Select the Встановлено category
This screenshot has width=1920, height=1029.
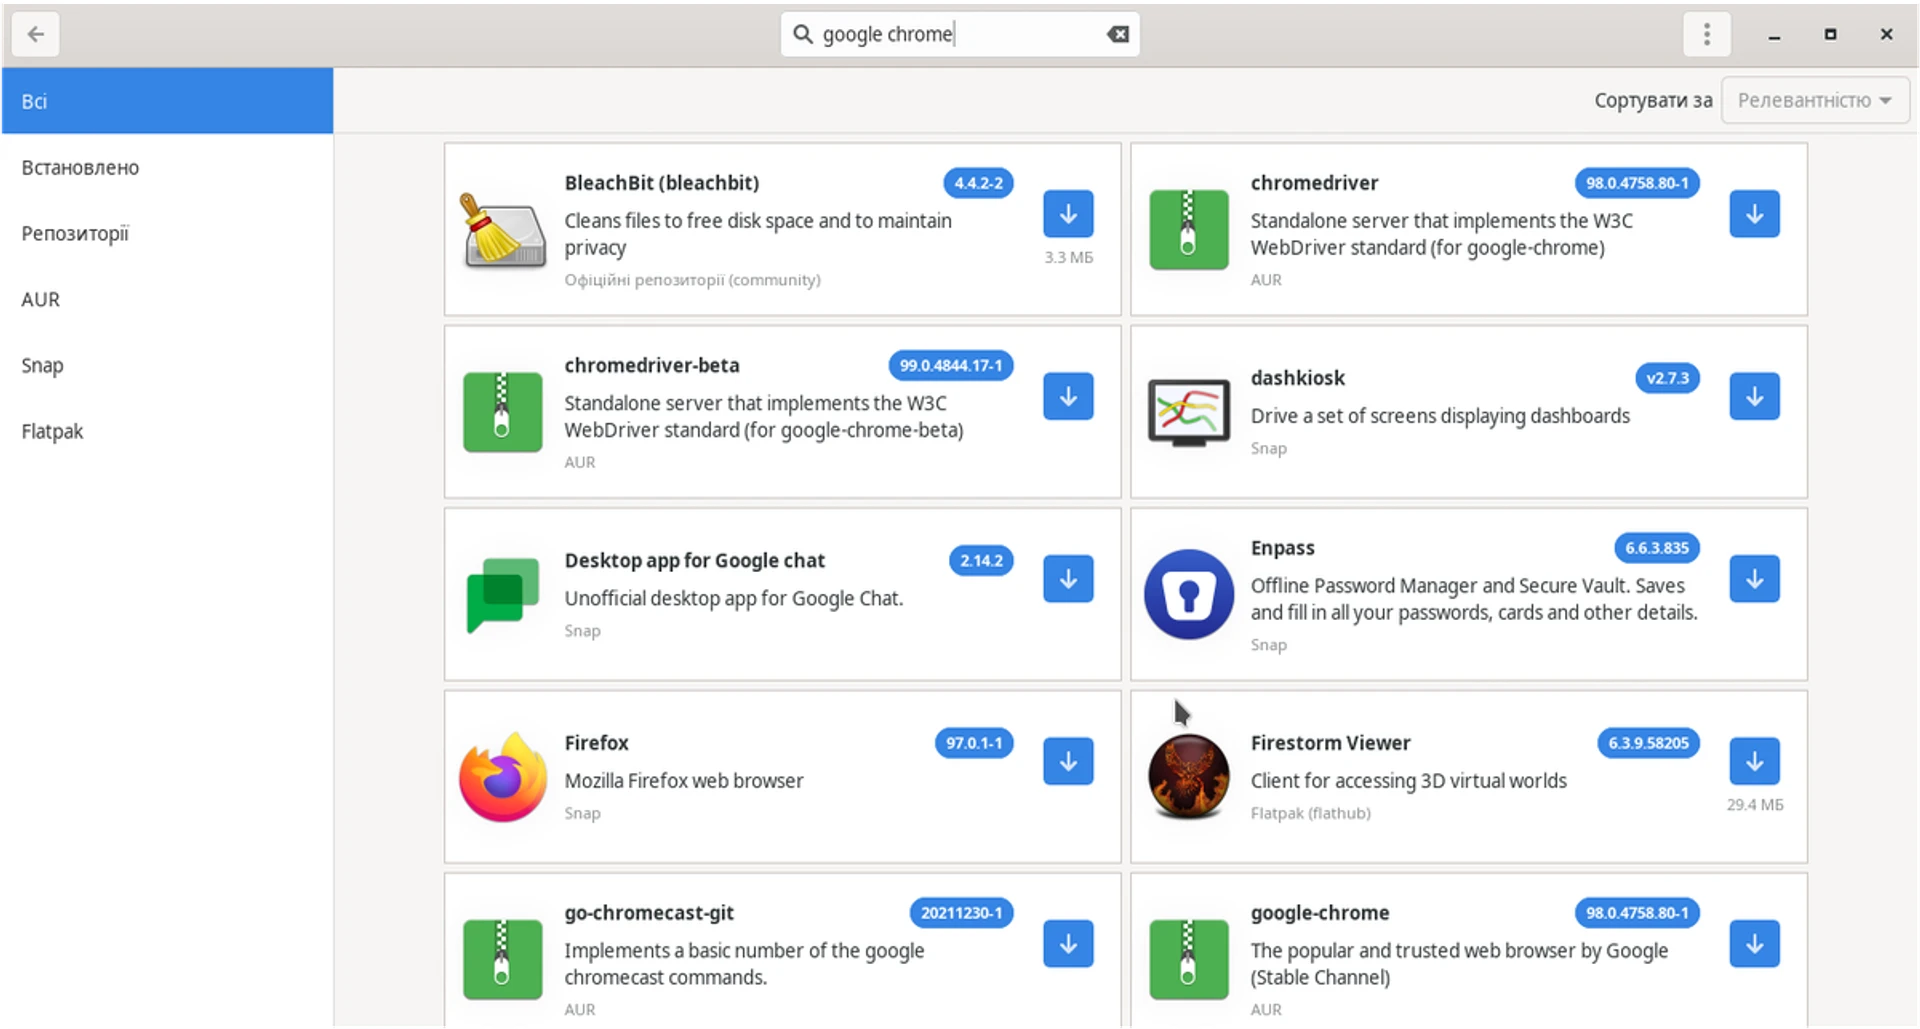click(167, 167)
